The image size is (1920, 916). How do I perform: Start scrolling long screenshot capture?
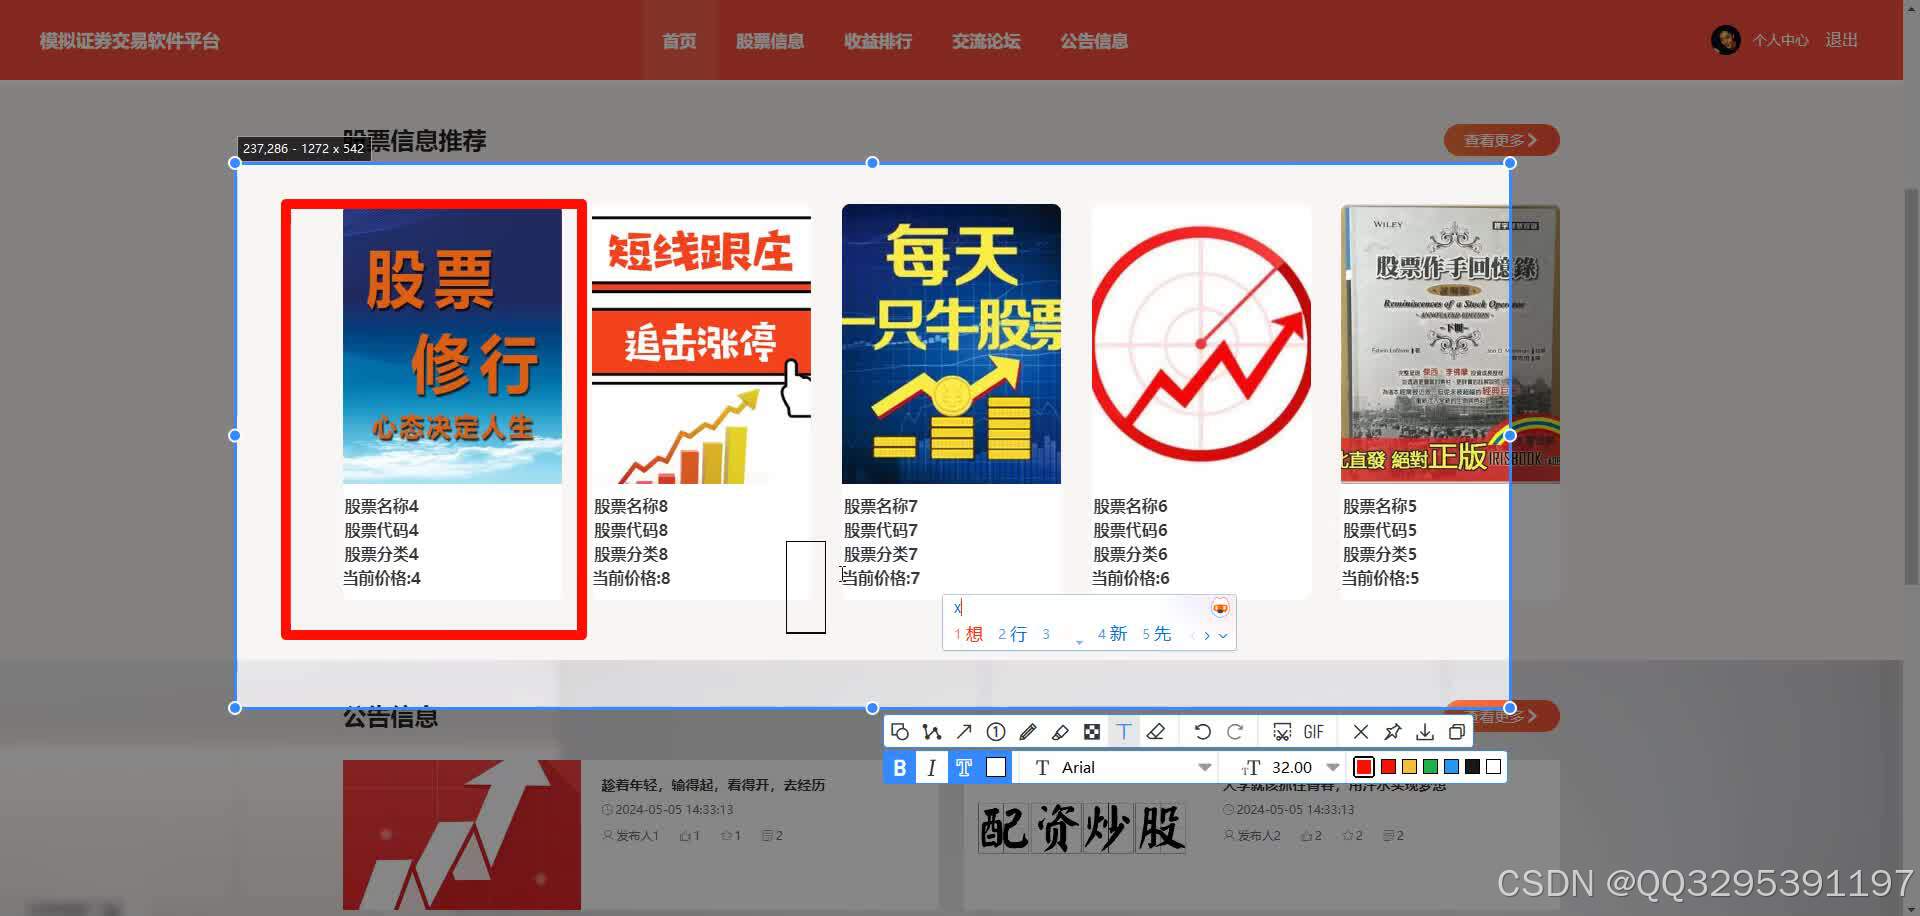[1282, 732]
